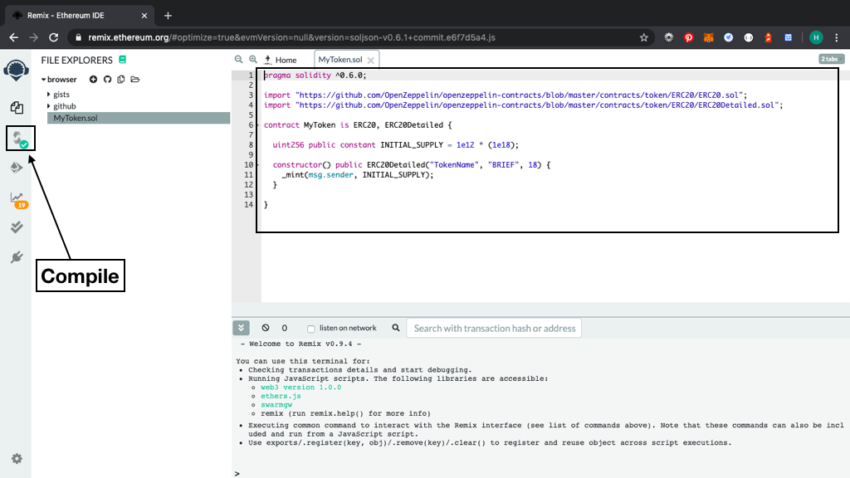Open the analysis icon with 19 badge
Viewport: 850px width, 478px height.
tap(17, 199)
